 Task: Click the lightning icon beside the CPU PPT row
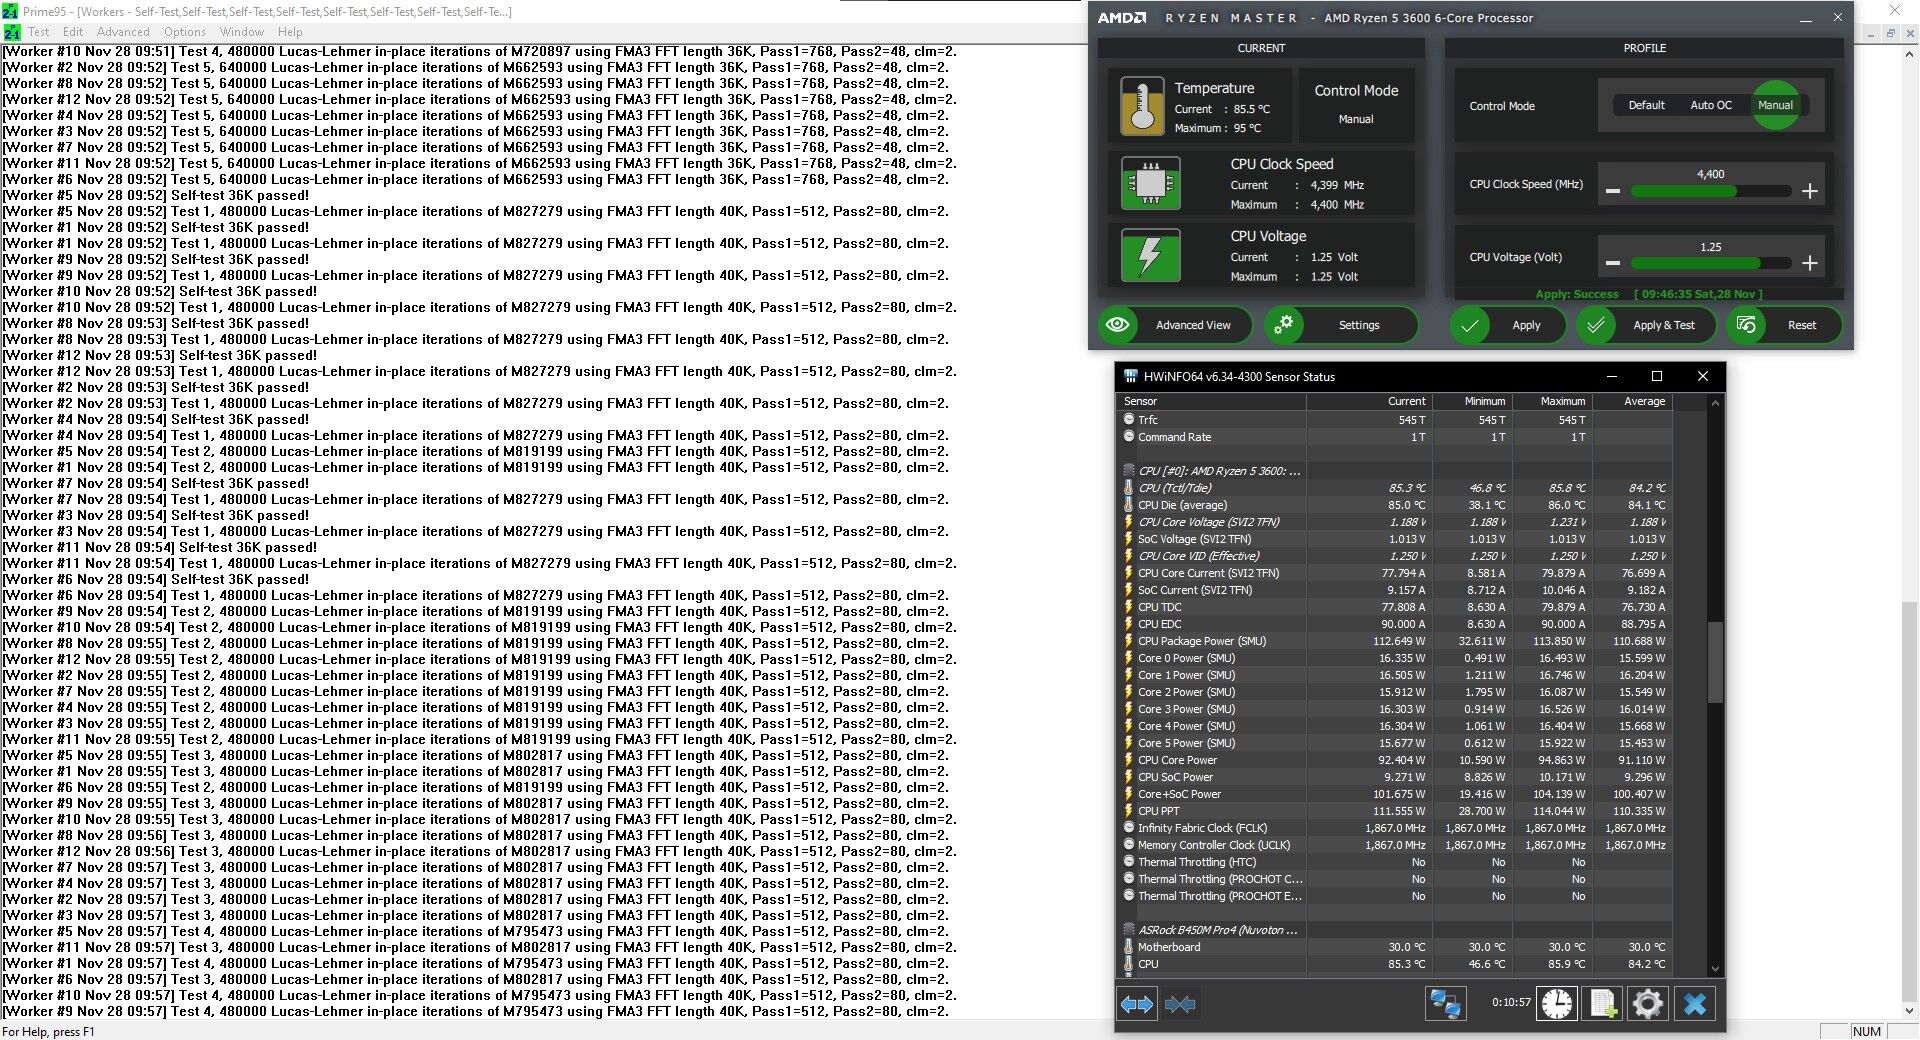pyautogui.click(x=1129, y=811)
